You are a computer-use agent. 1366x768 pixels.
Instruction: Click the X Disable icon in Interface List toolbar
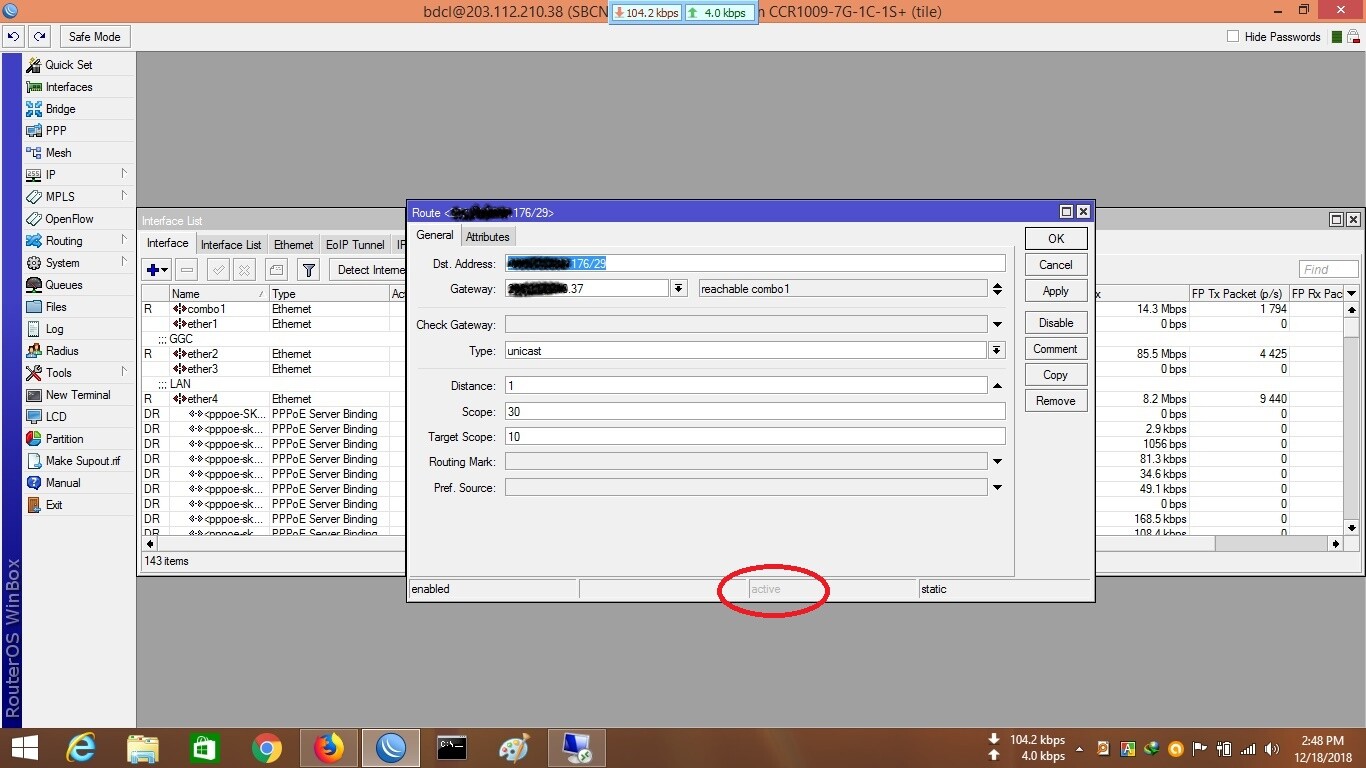pyautogui.click(x=244, y=270)
